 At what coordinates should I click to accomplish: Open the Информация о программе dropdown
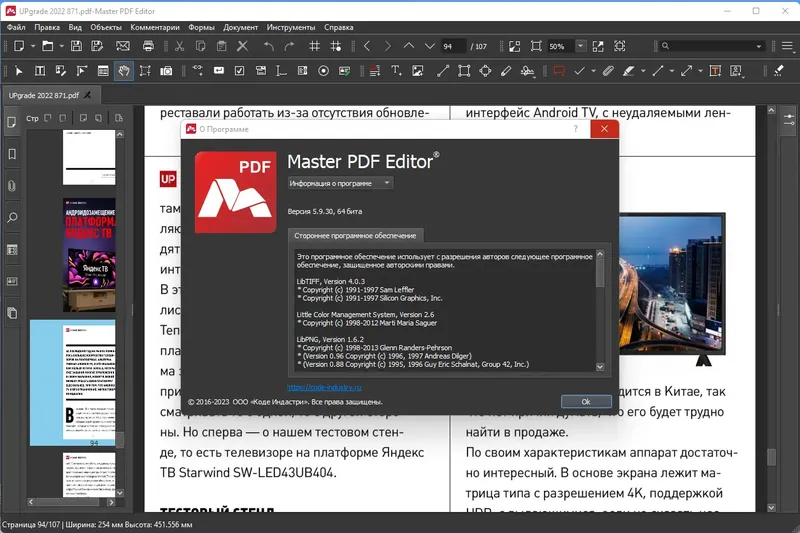[340, 183]
